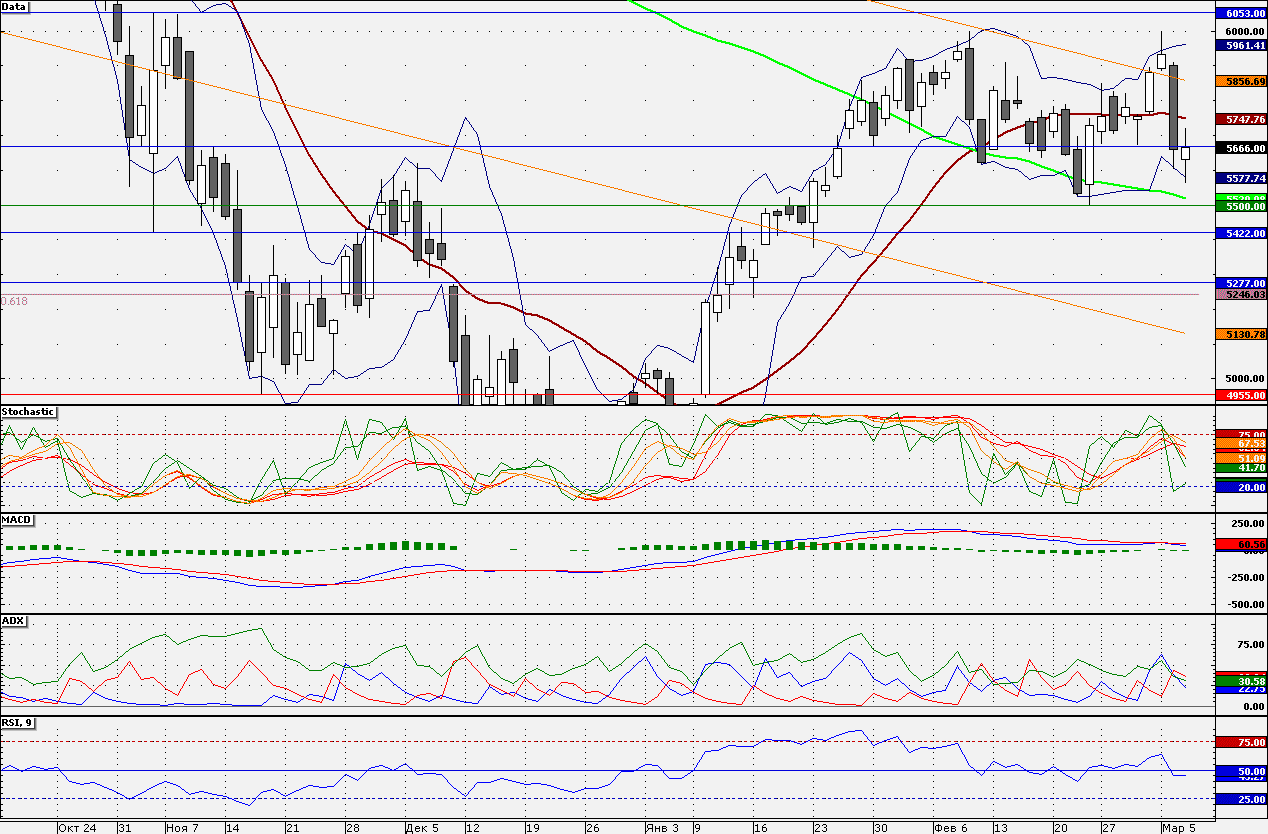Select the '23' date tick on time axis
1268x834 pixels.
pos(821,828)
